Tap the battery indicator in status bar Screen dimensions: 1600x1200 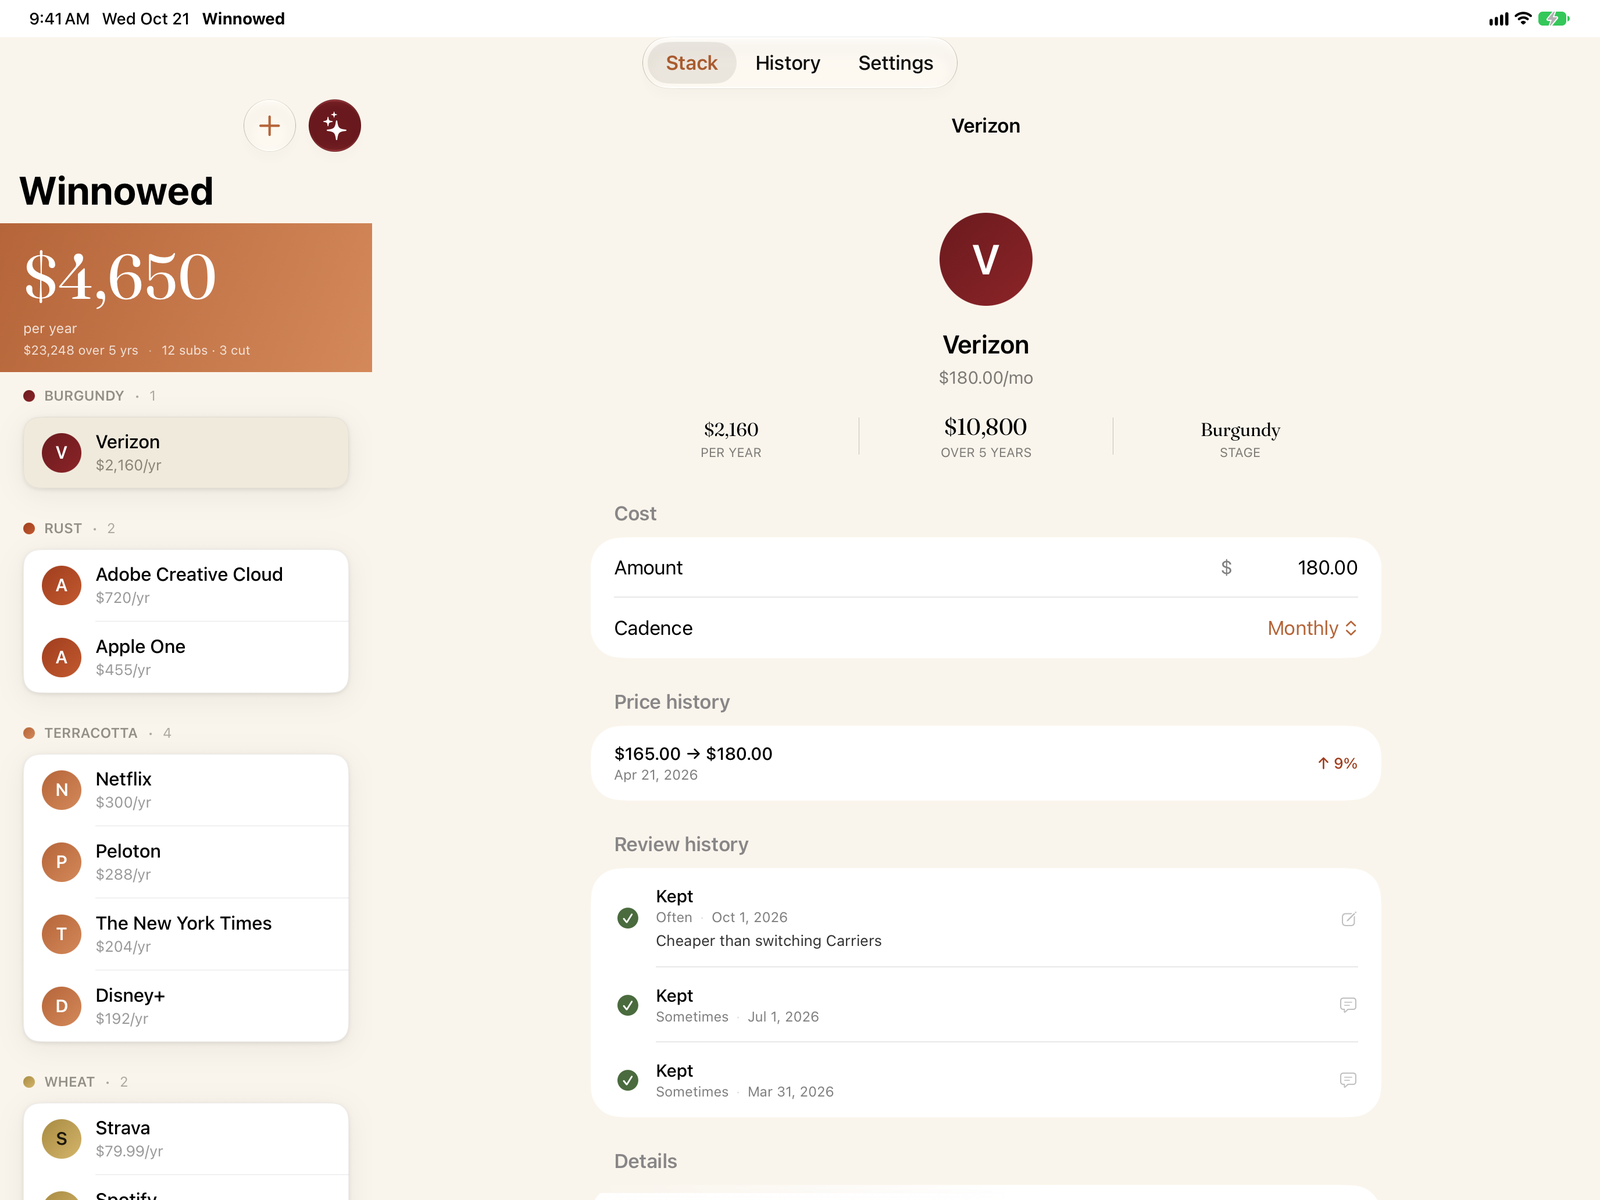(1553, 19)
